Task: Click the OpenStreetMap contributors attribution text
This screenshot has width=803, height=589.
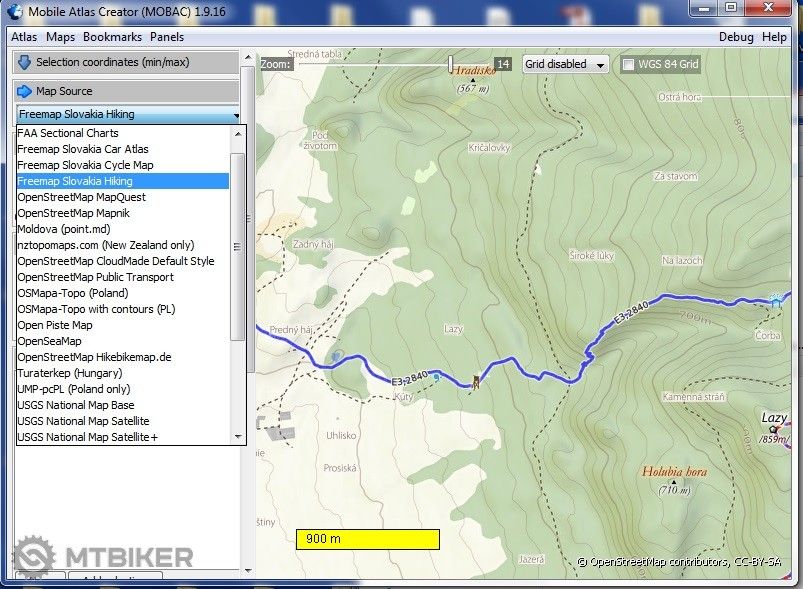Action: pyautogui.click(x=679, y=562)
